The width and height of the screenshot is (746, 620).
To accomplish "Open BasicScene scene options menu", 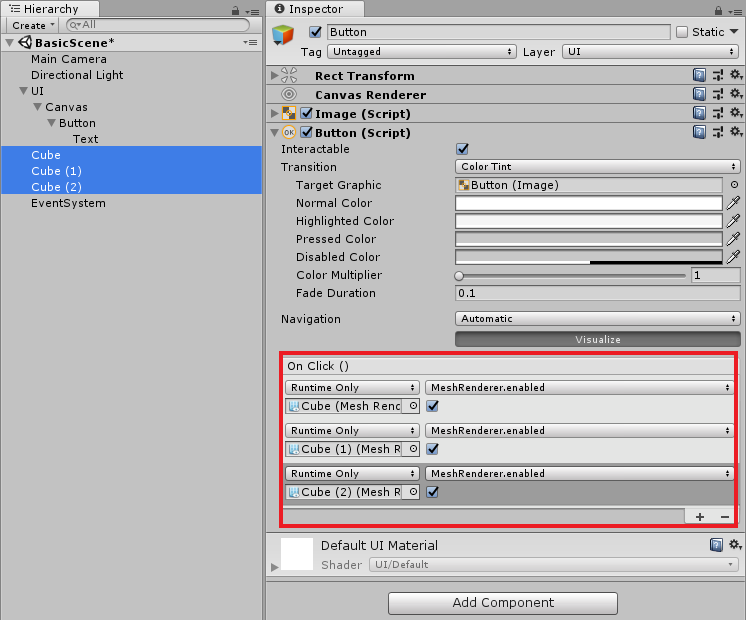I will tap(250, 42).
